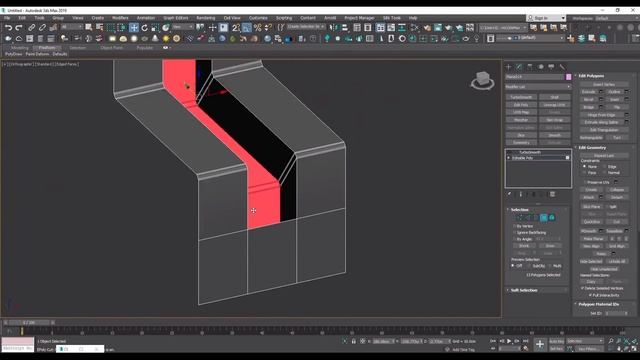
Task: Click the rectangular selection region icon
Action: point(111,28)
